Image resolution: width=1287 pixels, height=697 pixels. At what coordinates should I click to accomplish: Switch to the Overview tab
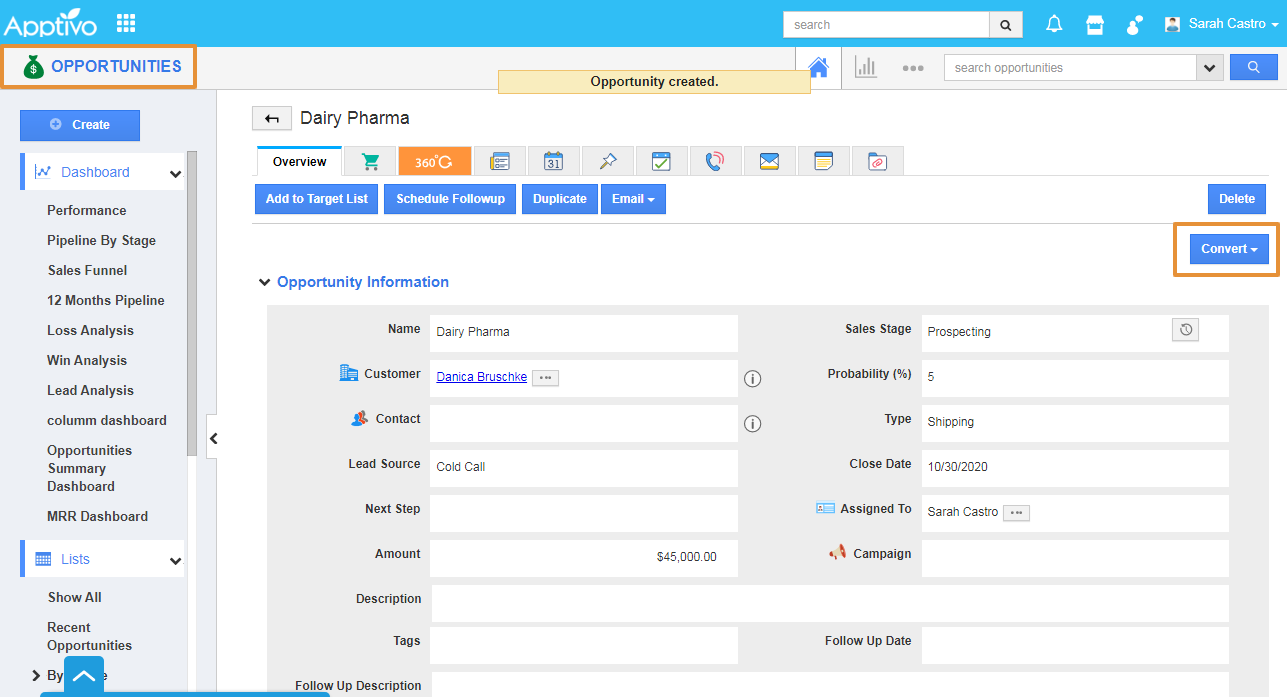pos(299,162)
